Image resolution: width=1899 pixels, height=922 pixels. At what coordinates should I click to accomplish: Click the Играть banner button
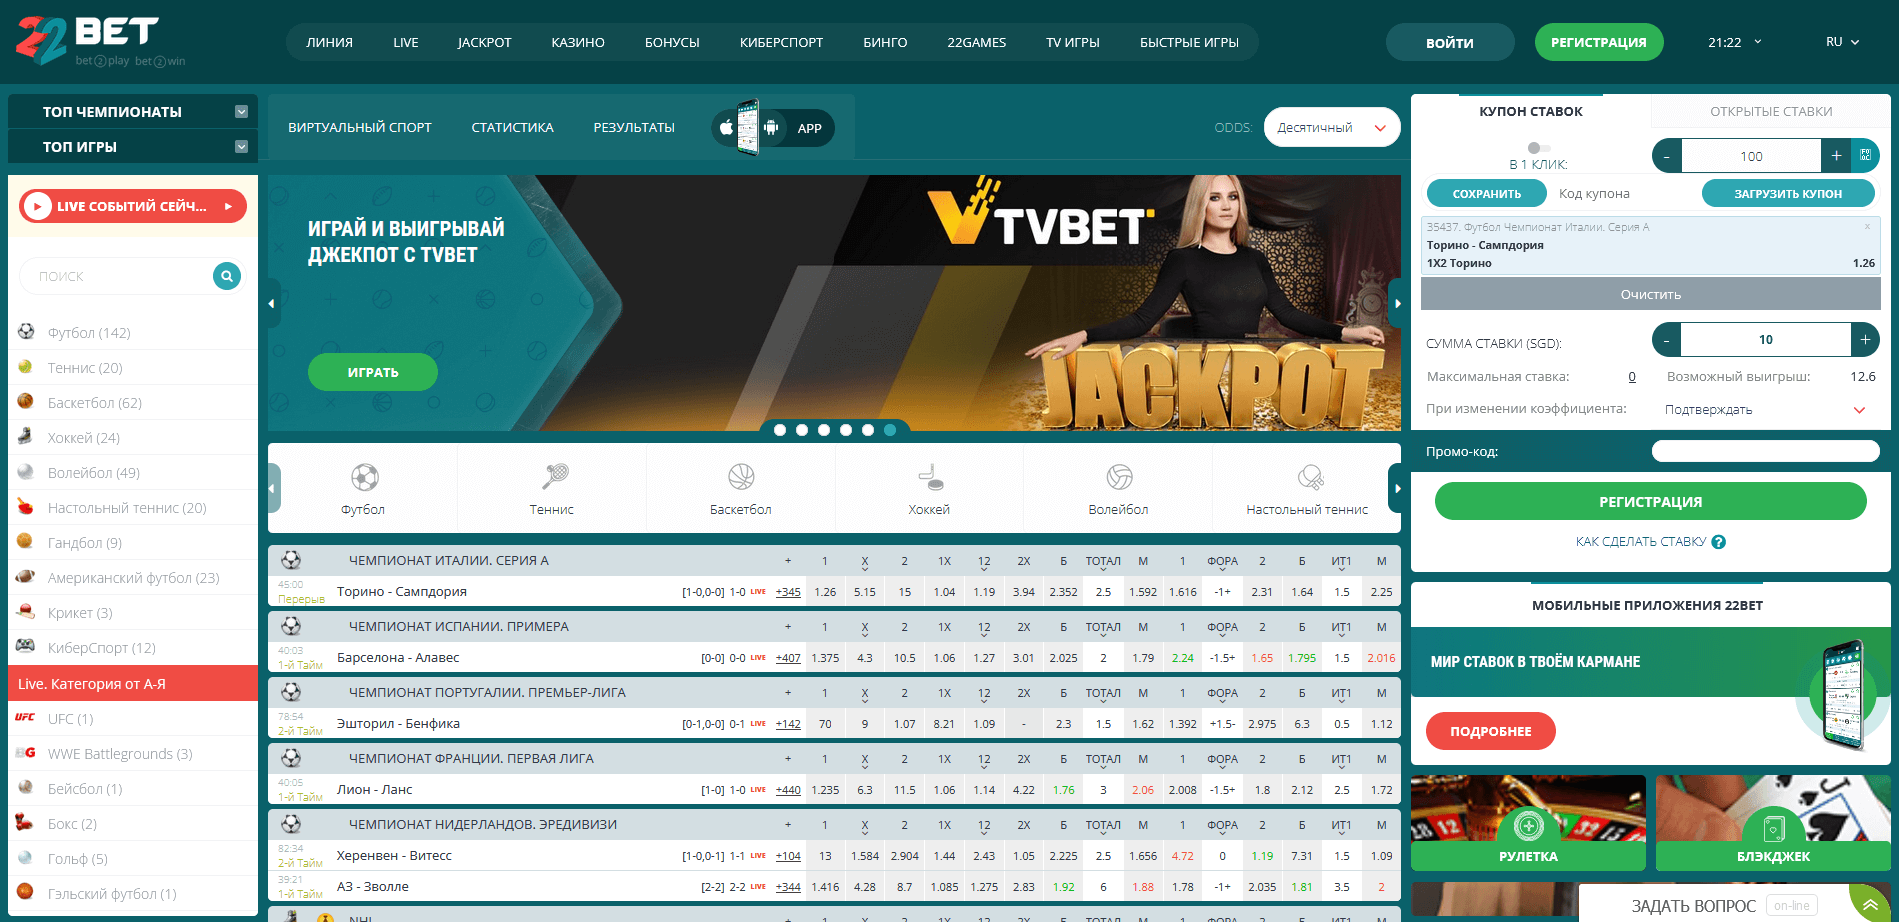tap(373, 372)
